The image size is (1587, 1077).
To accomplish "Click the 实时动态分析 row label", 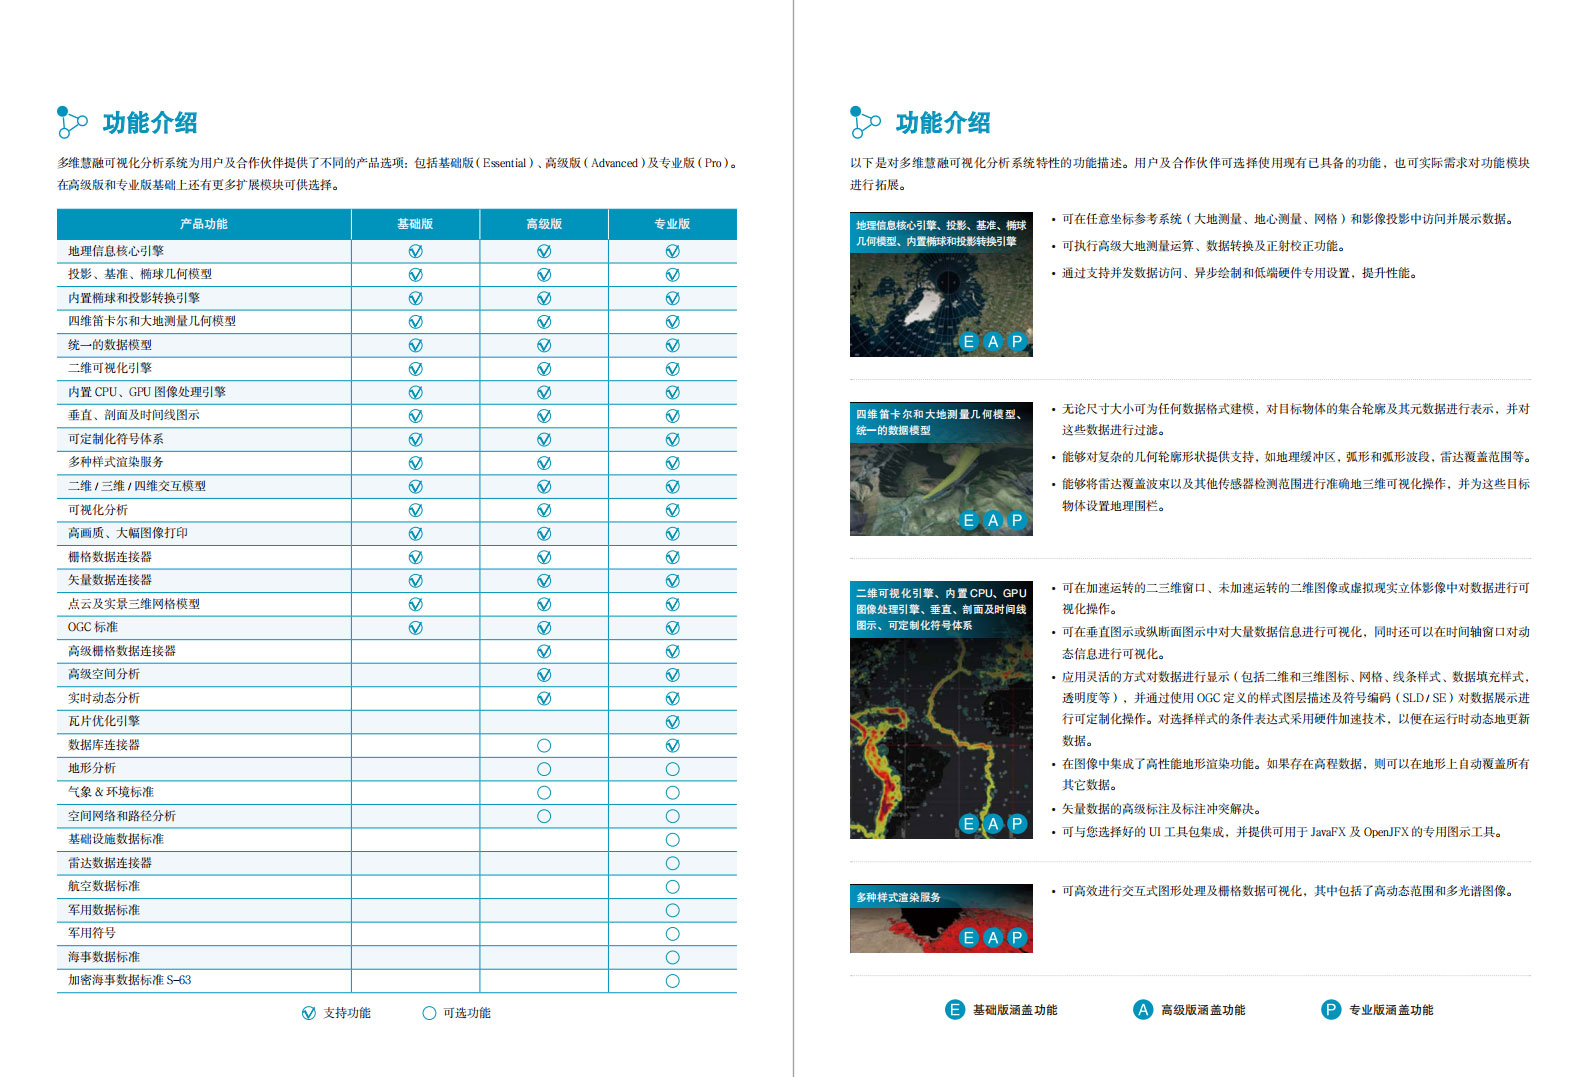I will [x=104, y=698].
